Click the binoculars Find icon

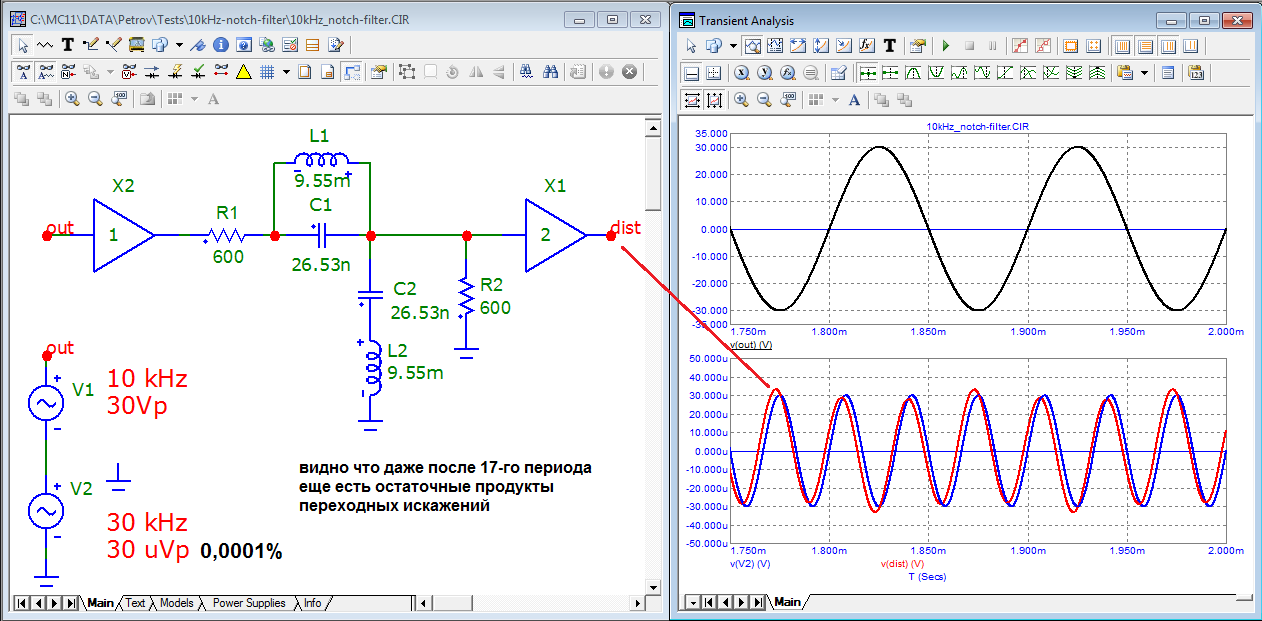[x=549, y=72]
